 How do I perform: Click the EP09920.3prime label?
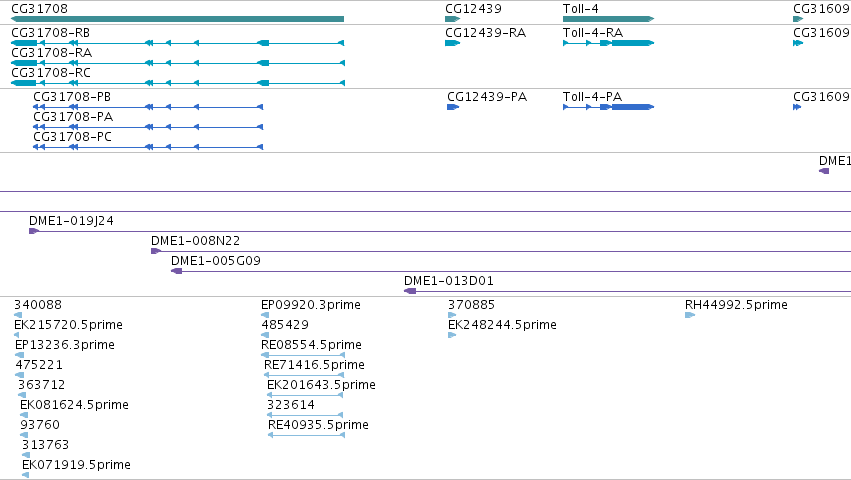click(311, 305)
